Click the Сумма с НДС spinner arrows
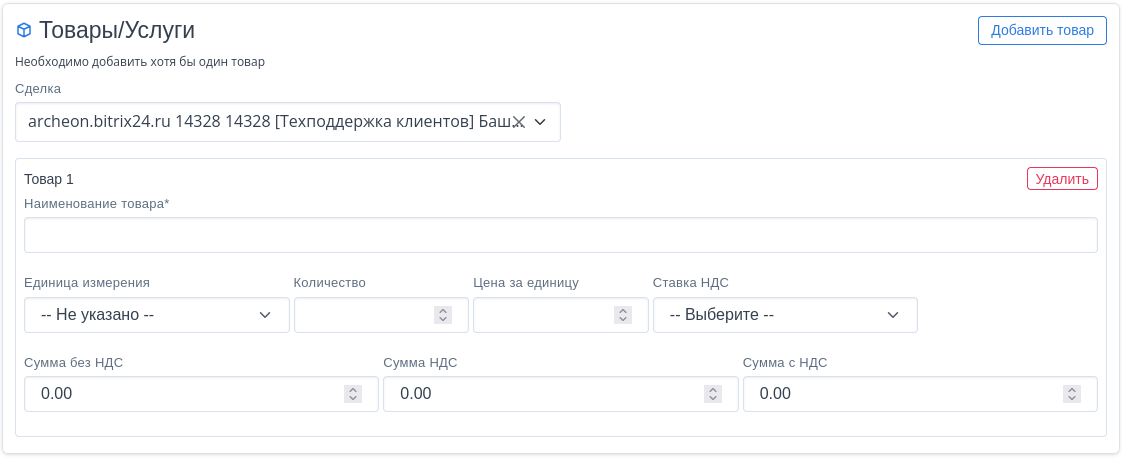 [x=1072, y=394]
